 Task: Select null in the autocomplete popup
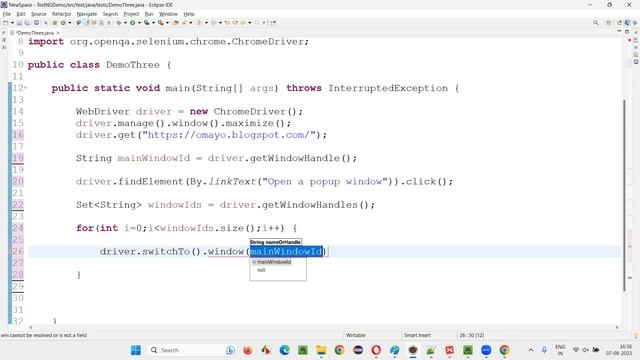tap(261, 270)
